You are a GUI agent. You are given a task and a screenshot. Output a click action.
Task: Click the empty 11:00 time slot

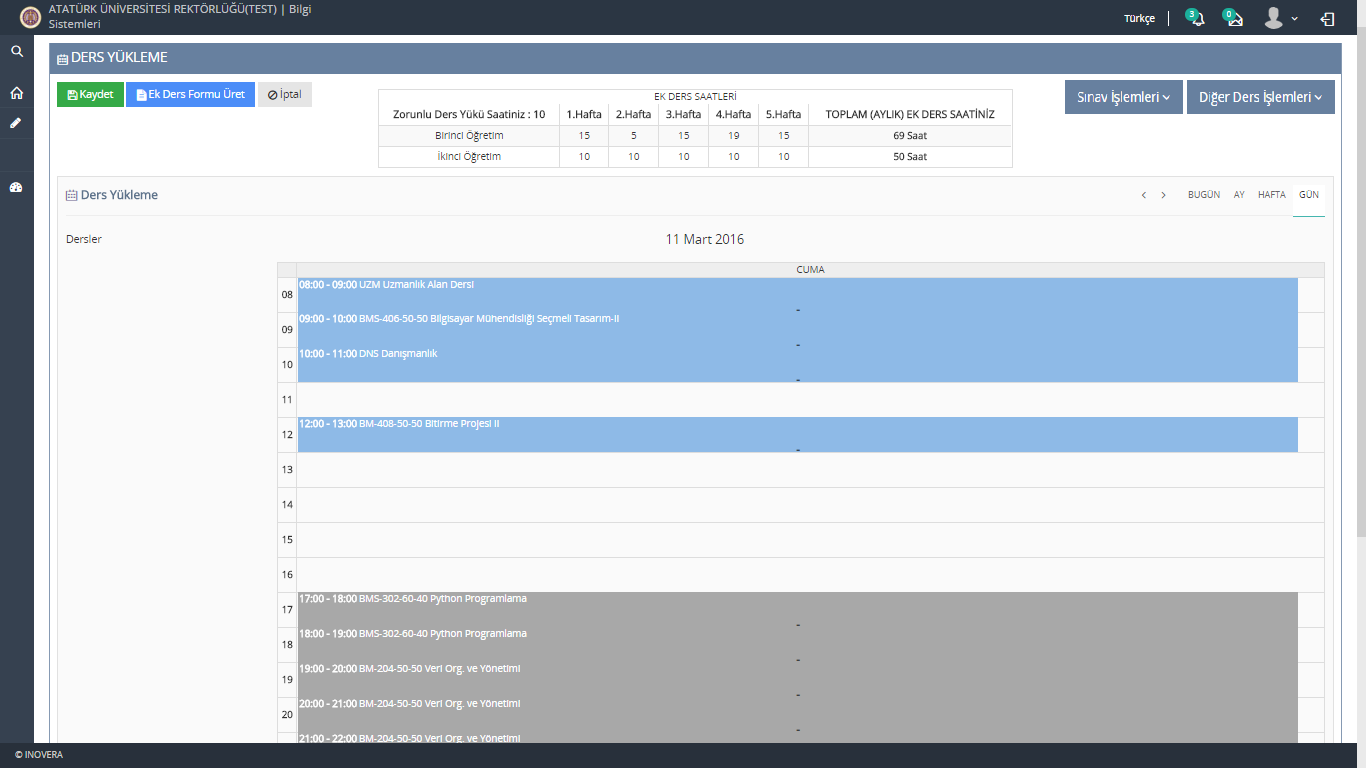[x=810, y=400]
